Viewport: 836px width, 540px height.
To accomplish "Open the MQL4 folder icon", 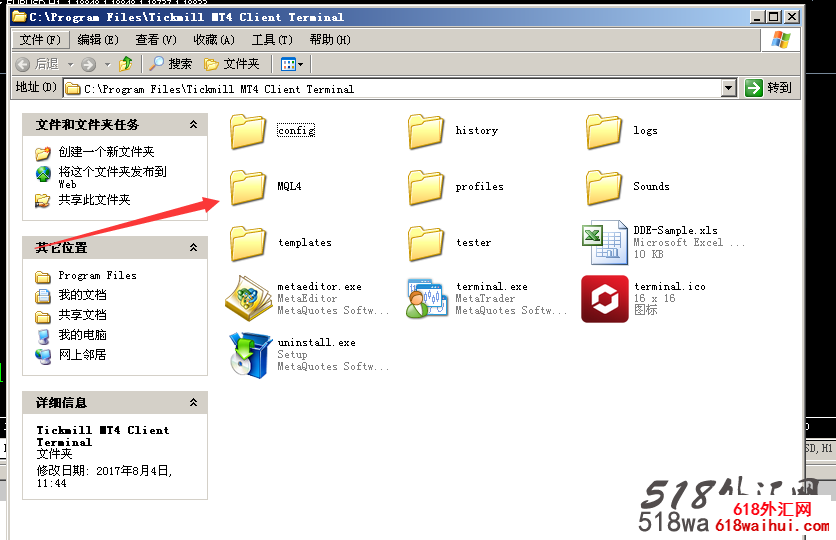I will 248,187.
